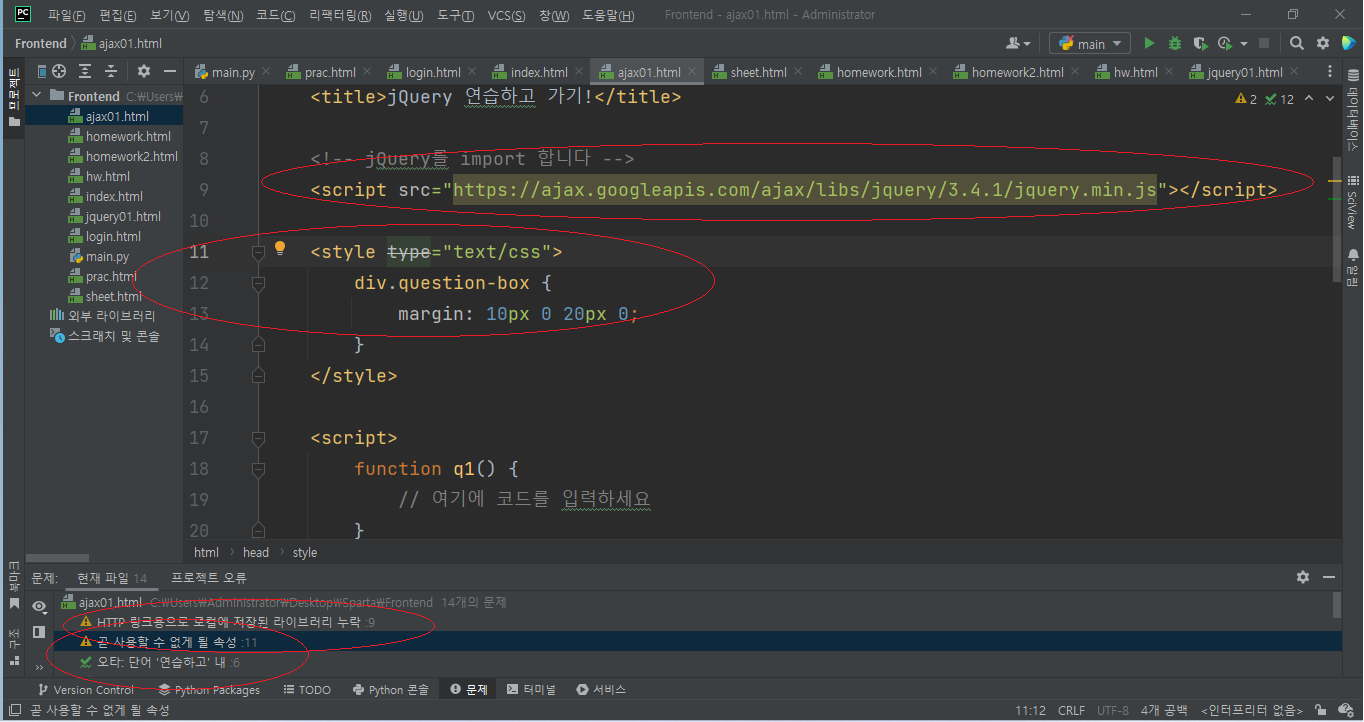Click the CRLF line separator status entry

(x=1071, y=711)
